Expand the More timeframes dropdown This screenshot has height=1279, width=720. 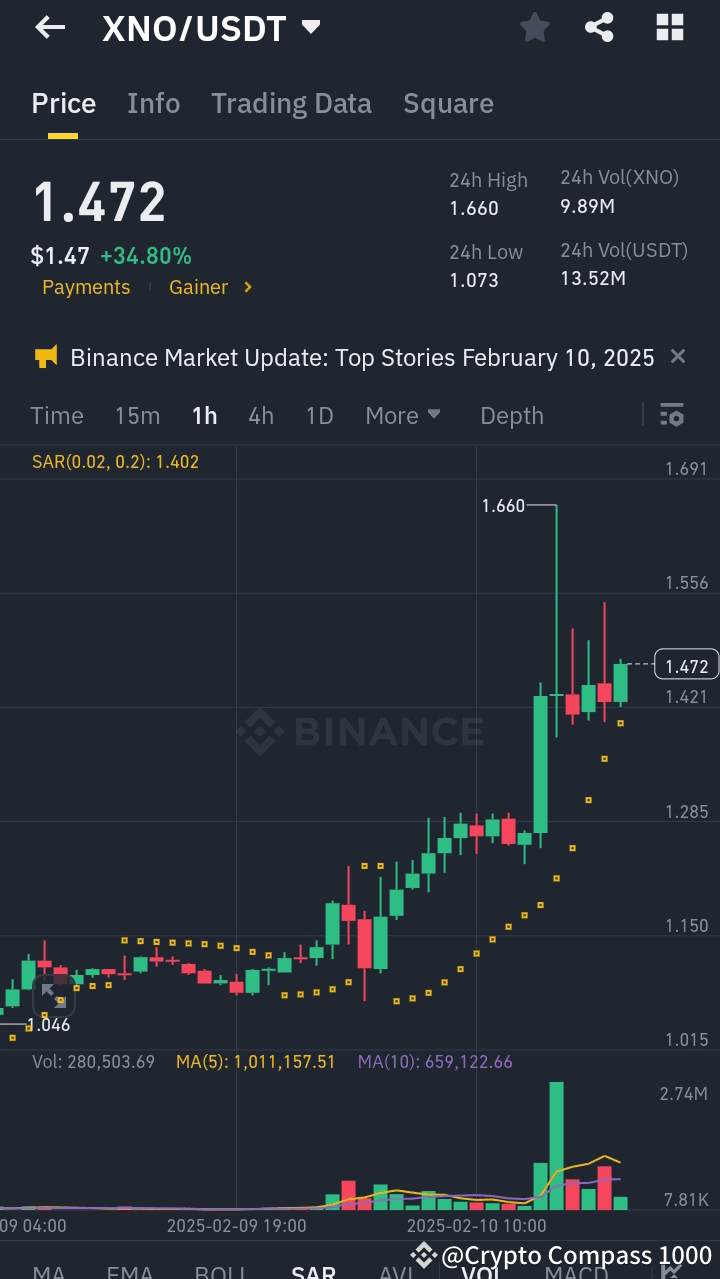403,415
